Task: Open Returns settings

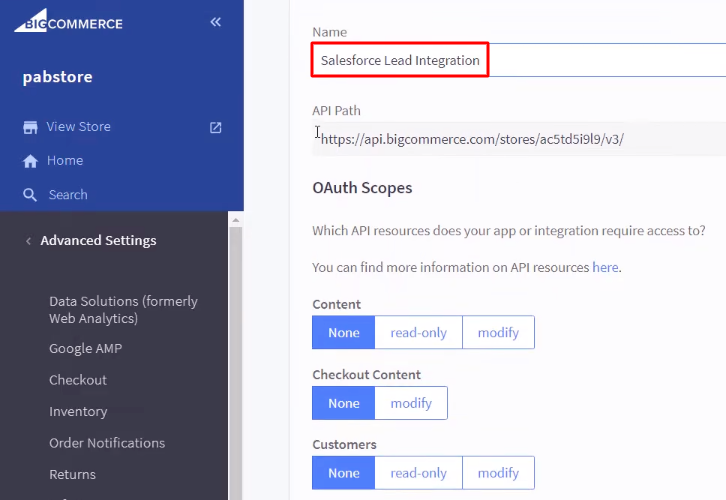Action: [72, 474]
